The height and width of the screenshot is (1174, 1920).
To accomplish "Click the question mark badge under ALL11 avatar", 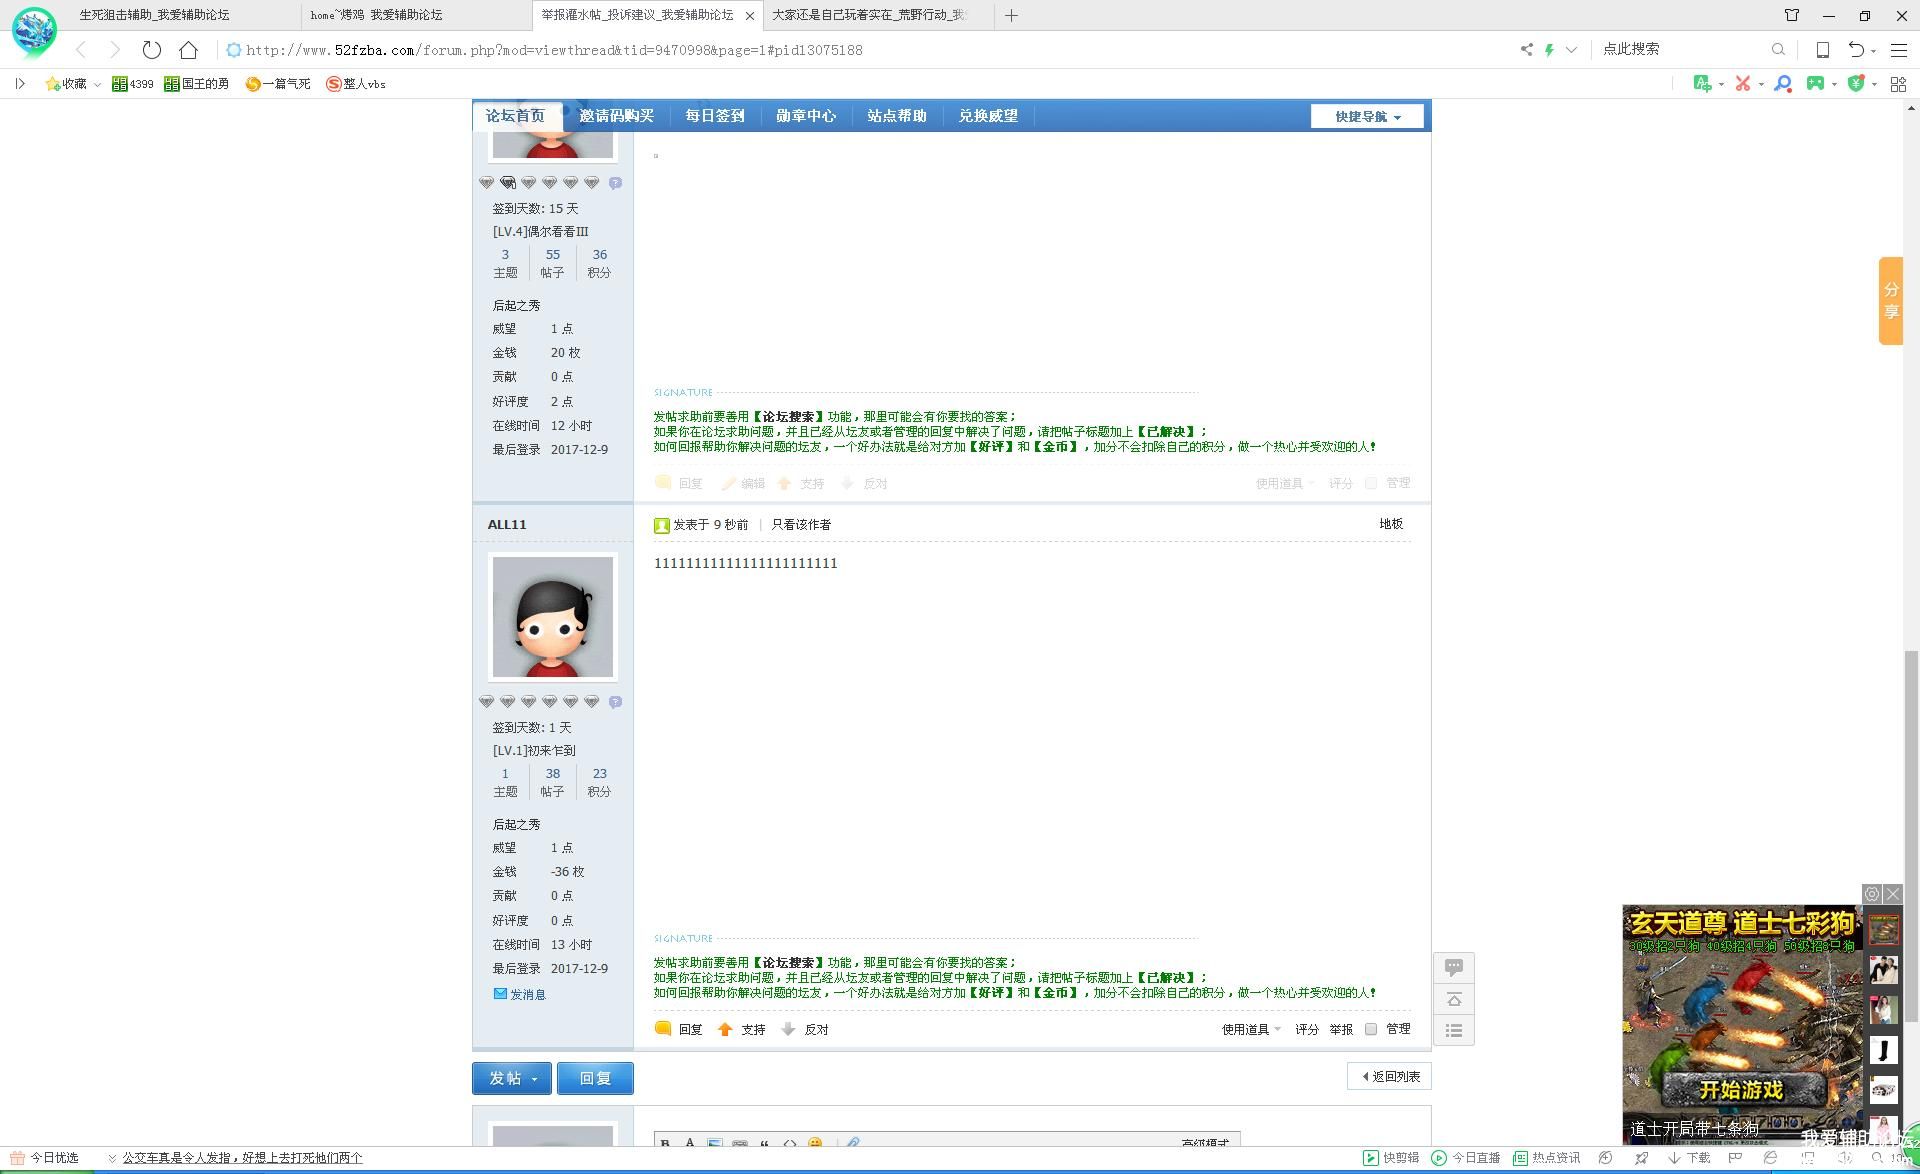I will [615, 702].
